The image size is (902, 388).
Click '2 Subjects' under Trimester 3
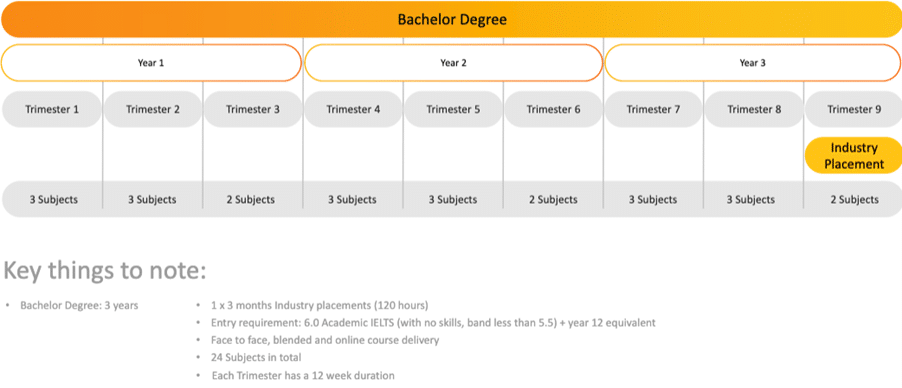pyautogui.click(x=251, y=200)
